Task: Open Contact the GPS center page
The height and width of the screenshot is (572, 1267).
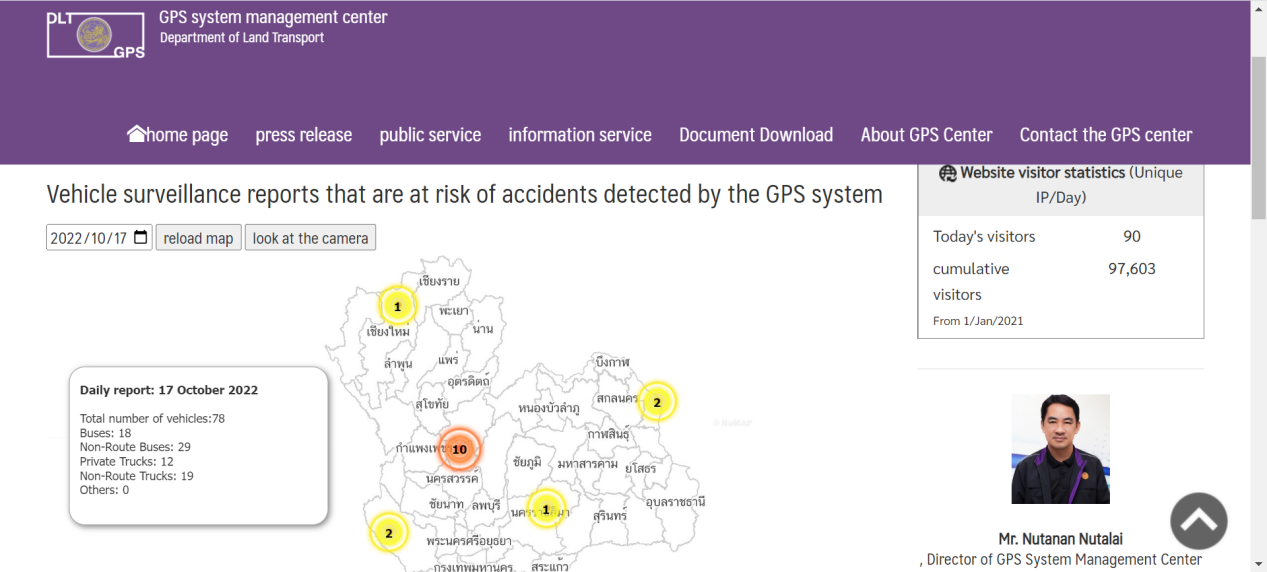Action: coord(1105,135)
